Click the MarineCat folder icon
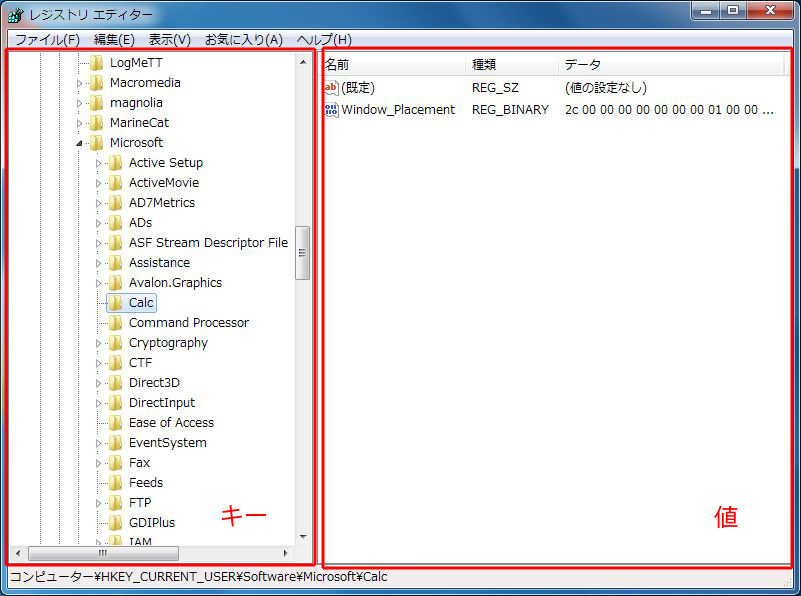801x596 pixels. pyautogui.click(x=96, y=123)
